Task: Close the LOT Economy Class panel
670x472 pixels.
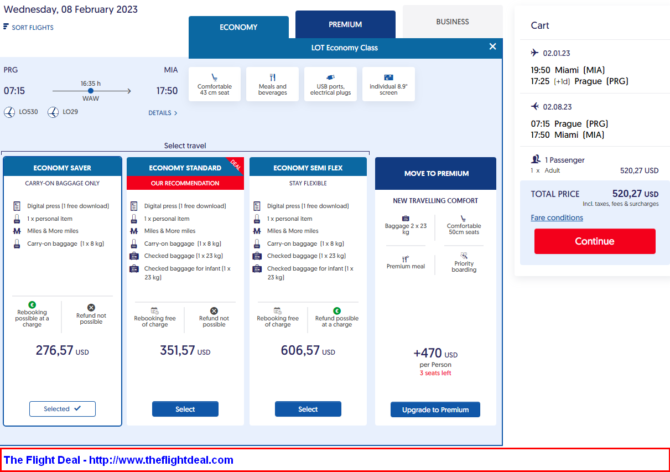Action: [x=493, y=47]
